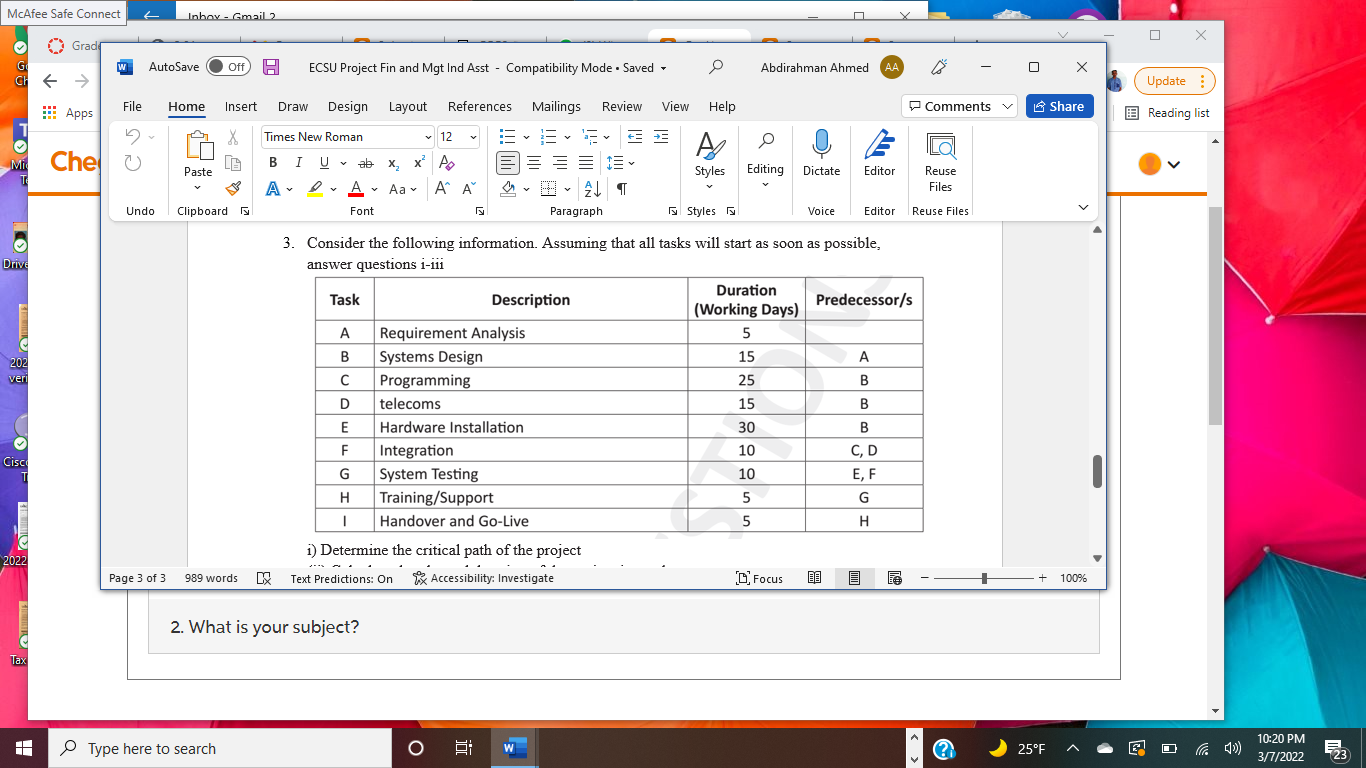This screenshot has width=1366, height=768.
Task: Click the Paste clipboard icon
Action: coord(198,147)
